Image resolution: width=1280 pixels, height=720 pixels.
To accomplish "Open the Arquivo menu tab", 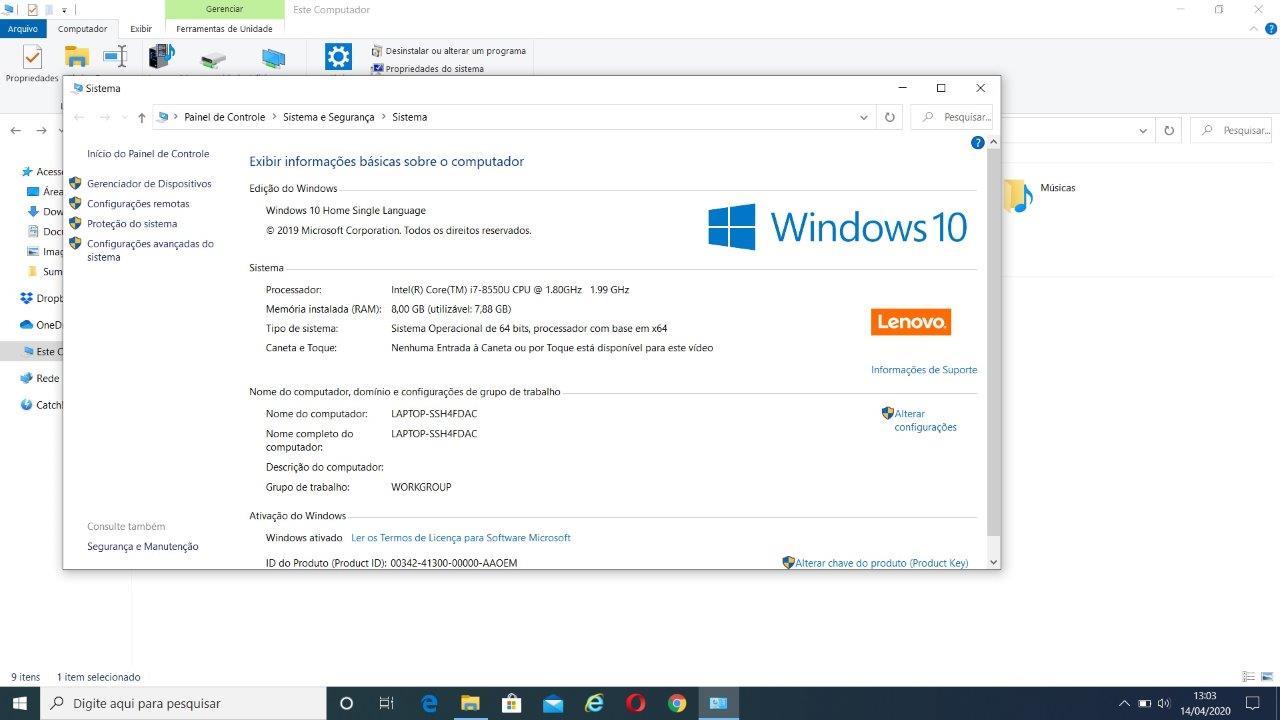I will (23, 29).
